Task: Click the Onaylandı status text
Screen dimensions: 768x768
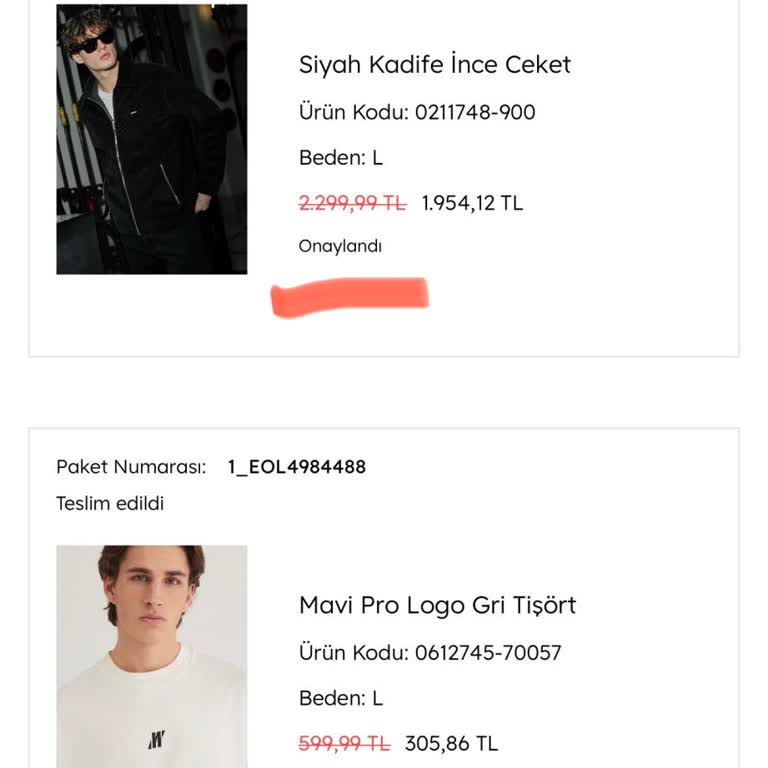Action: (x=340, y=246)
